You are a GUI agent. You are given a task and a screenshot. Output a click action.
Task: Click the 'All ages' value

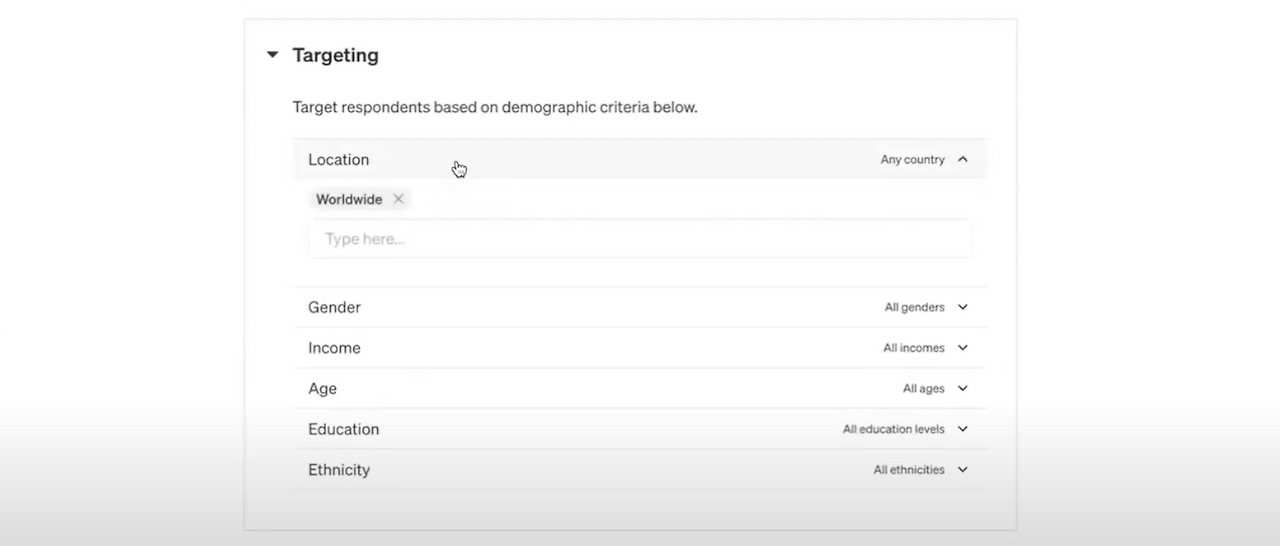coord(923,388)
